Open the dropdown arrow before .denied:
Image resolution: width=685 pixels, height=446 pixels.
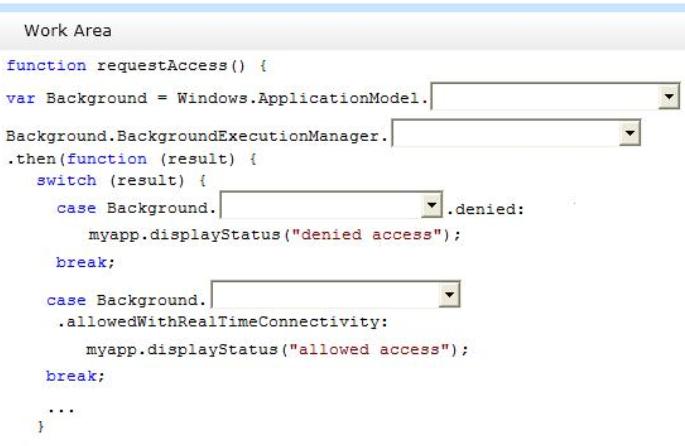pos(431,205)
